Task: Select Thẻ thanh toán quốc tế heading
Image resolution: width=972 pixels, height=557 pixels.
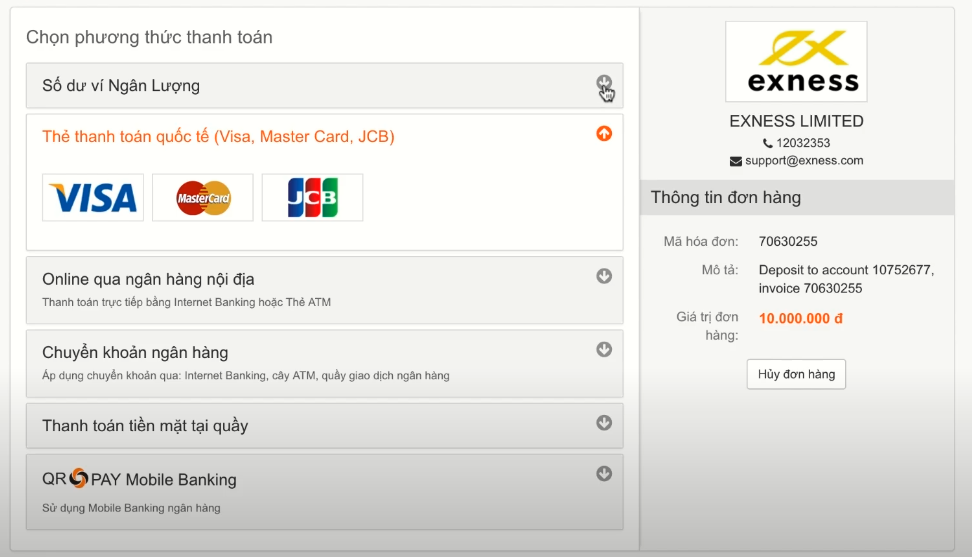Action: [x=218, y=136]
